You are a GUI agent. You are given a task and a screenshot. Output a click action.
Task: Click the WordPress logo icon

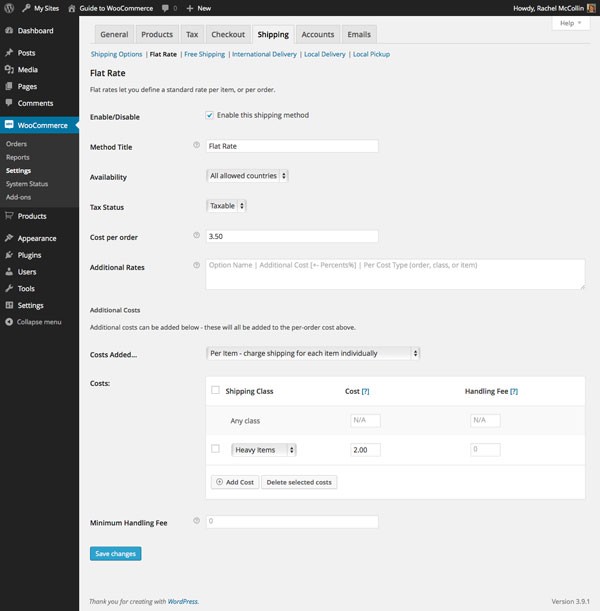click(9, 8)
